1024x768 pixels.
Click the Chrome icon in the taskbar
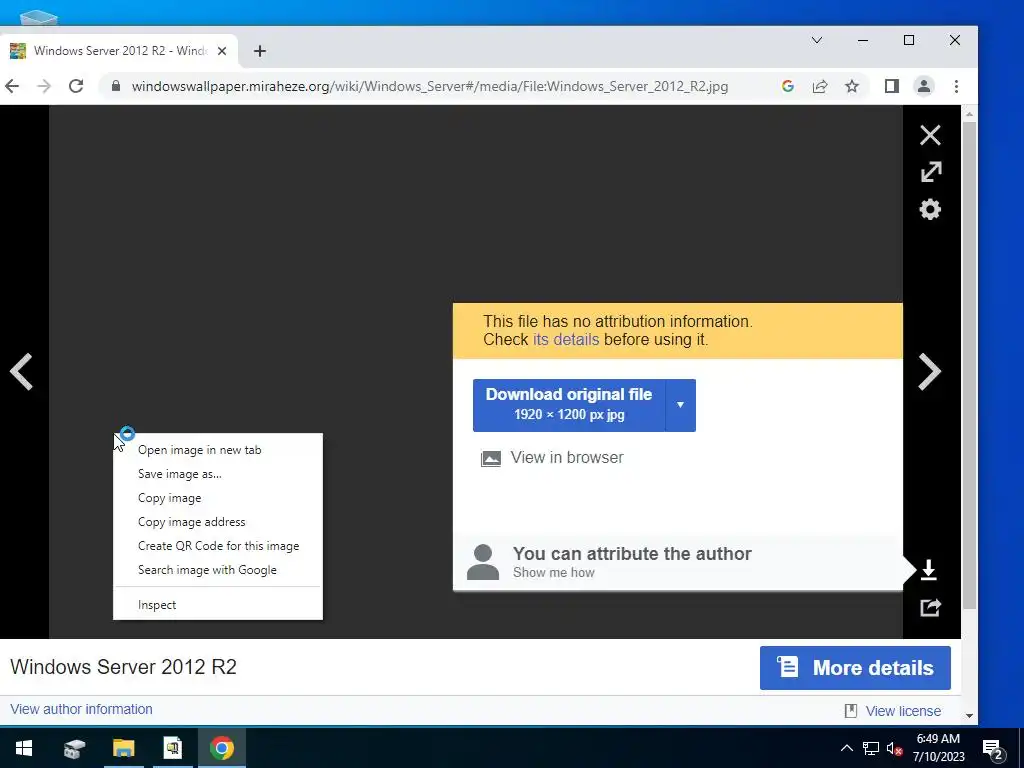(x=222, y=748)
